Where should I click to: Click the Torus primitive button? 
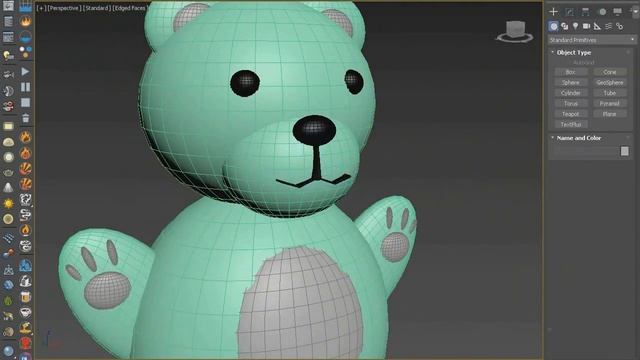(571, 104)
